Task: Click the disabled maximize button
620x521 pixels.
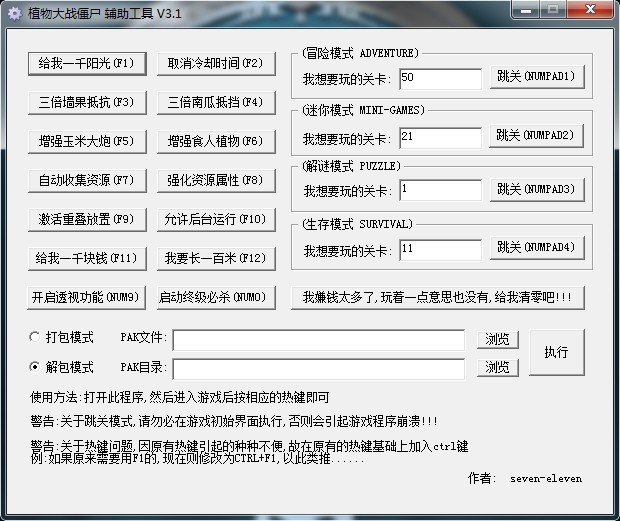Action: tap(553, 9)
